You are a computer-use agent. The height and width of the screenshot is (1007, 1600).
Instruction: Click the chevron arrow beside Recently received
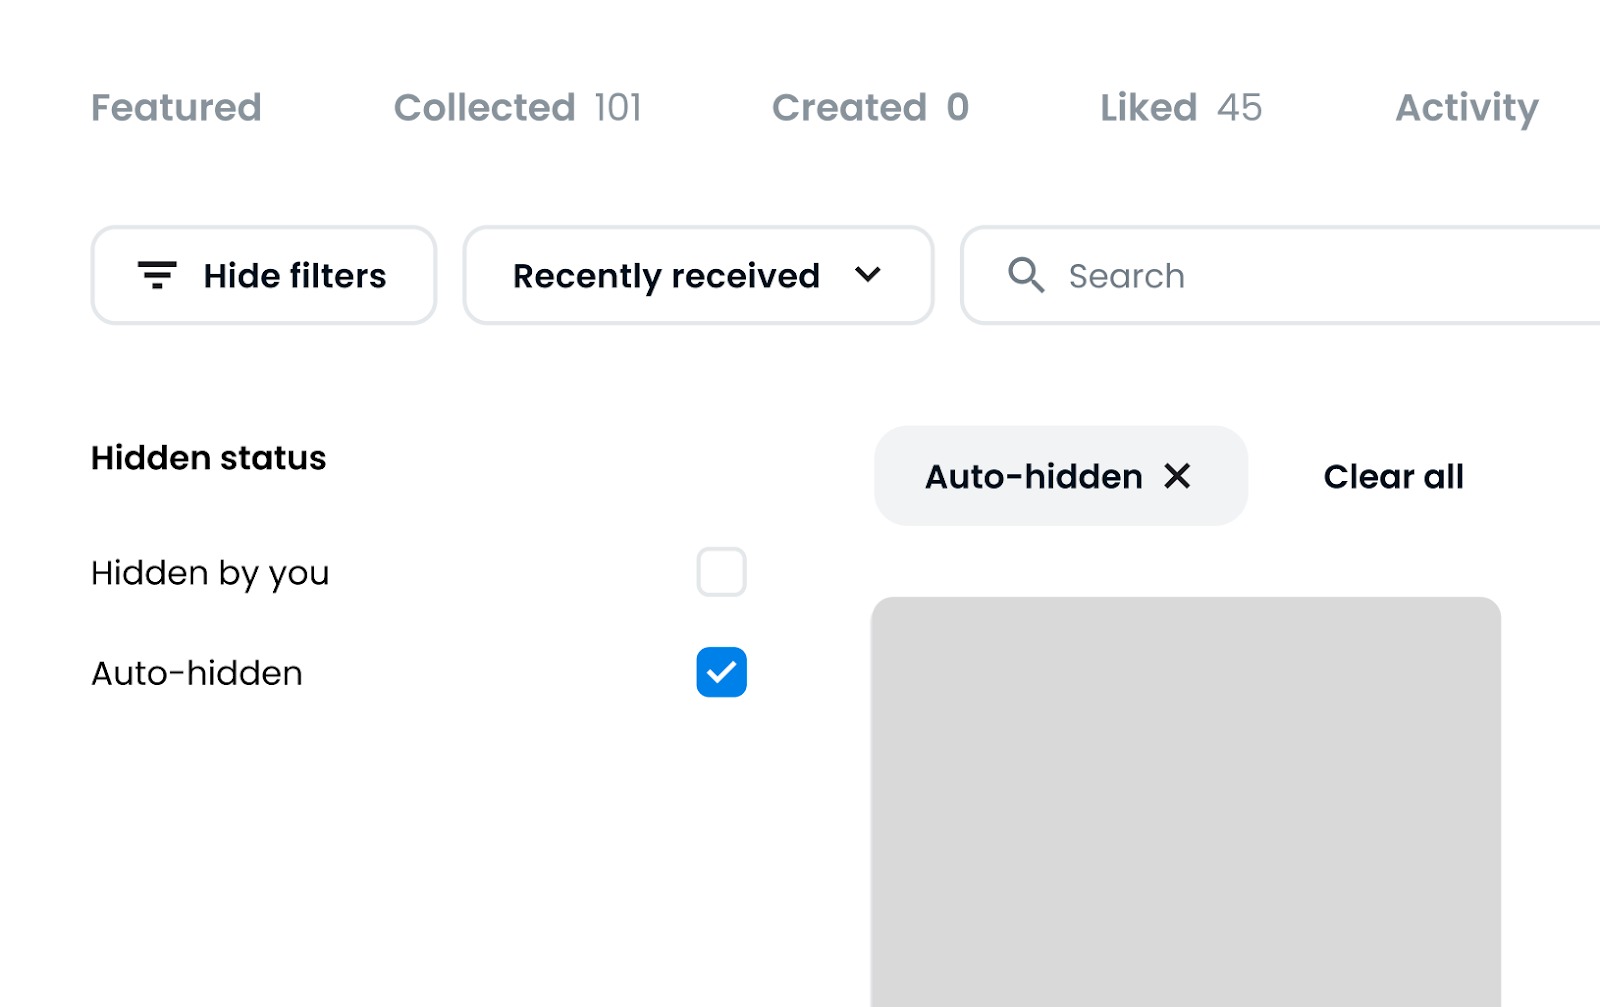pos(868,274)
